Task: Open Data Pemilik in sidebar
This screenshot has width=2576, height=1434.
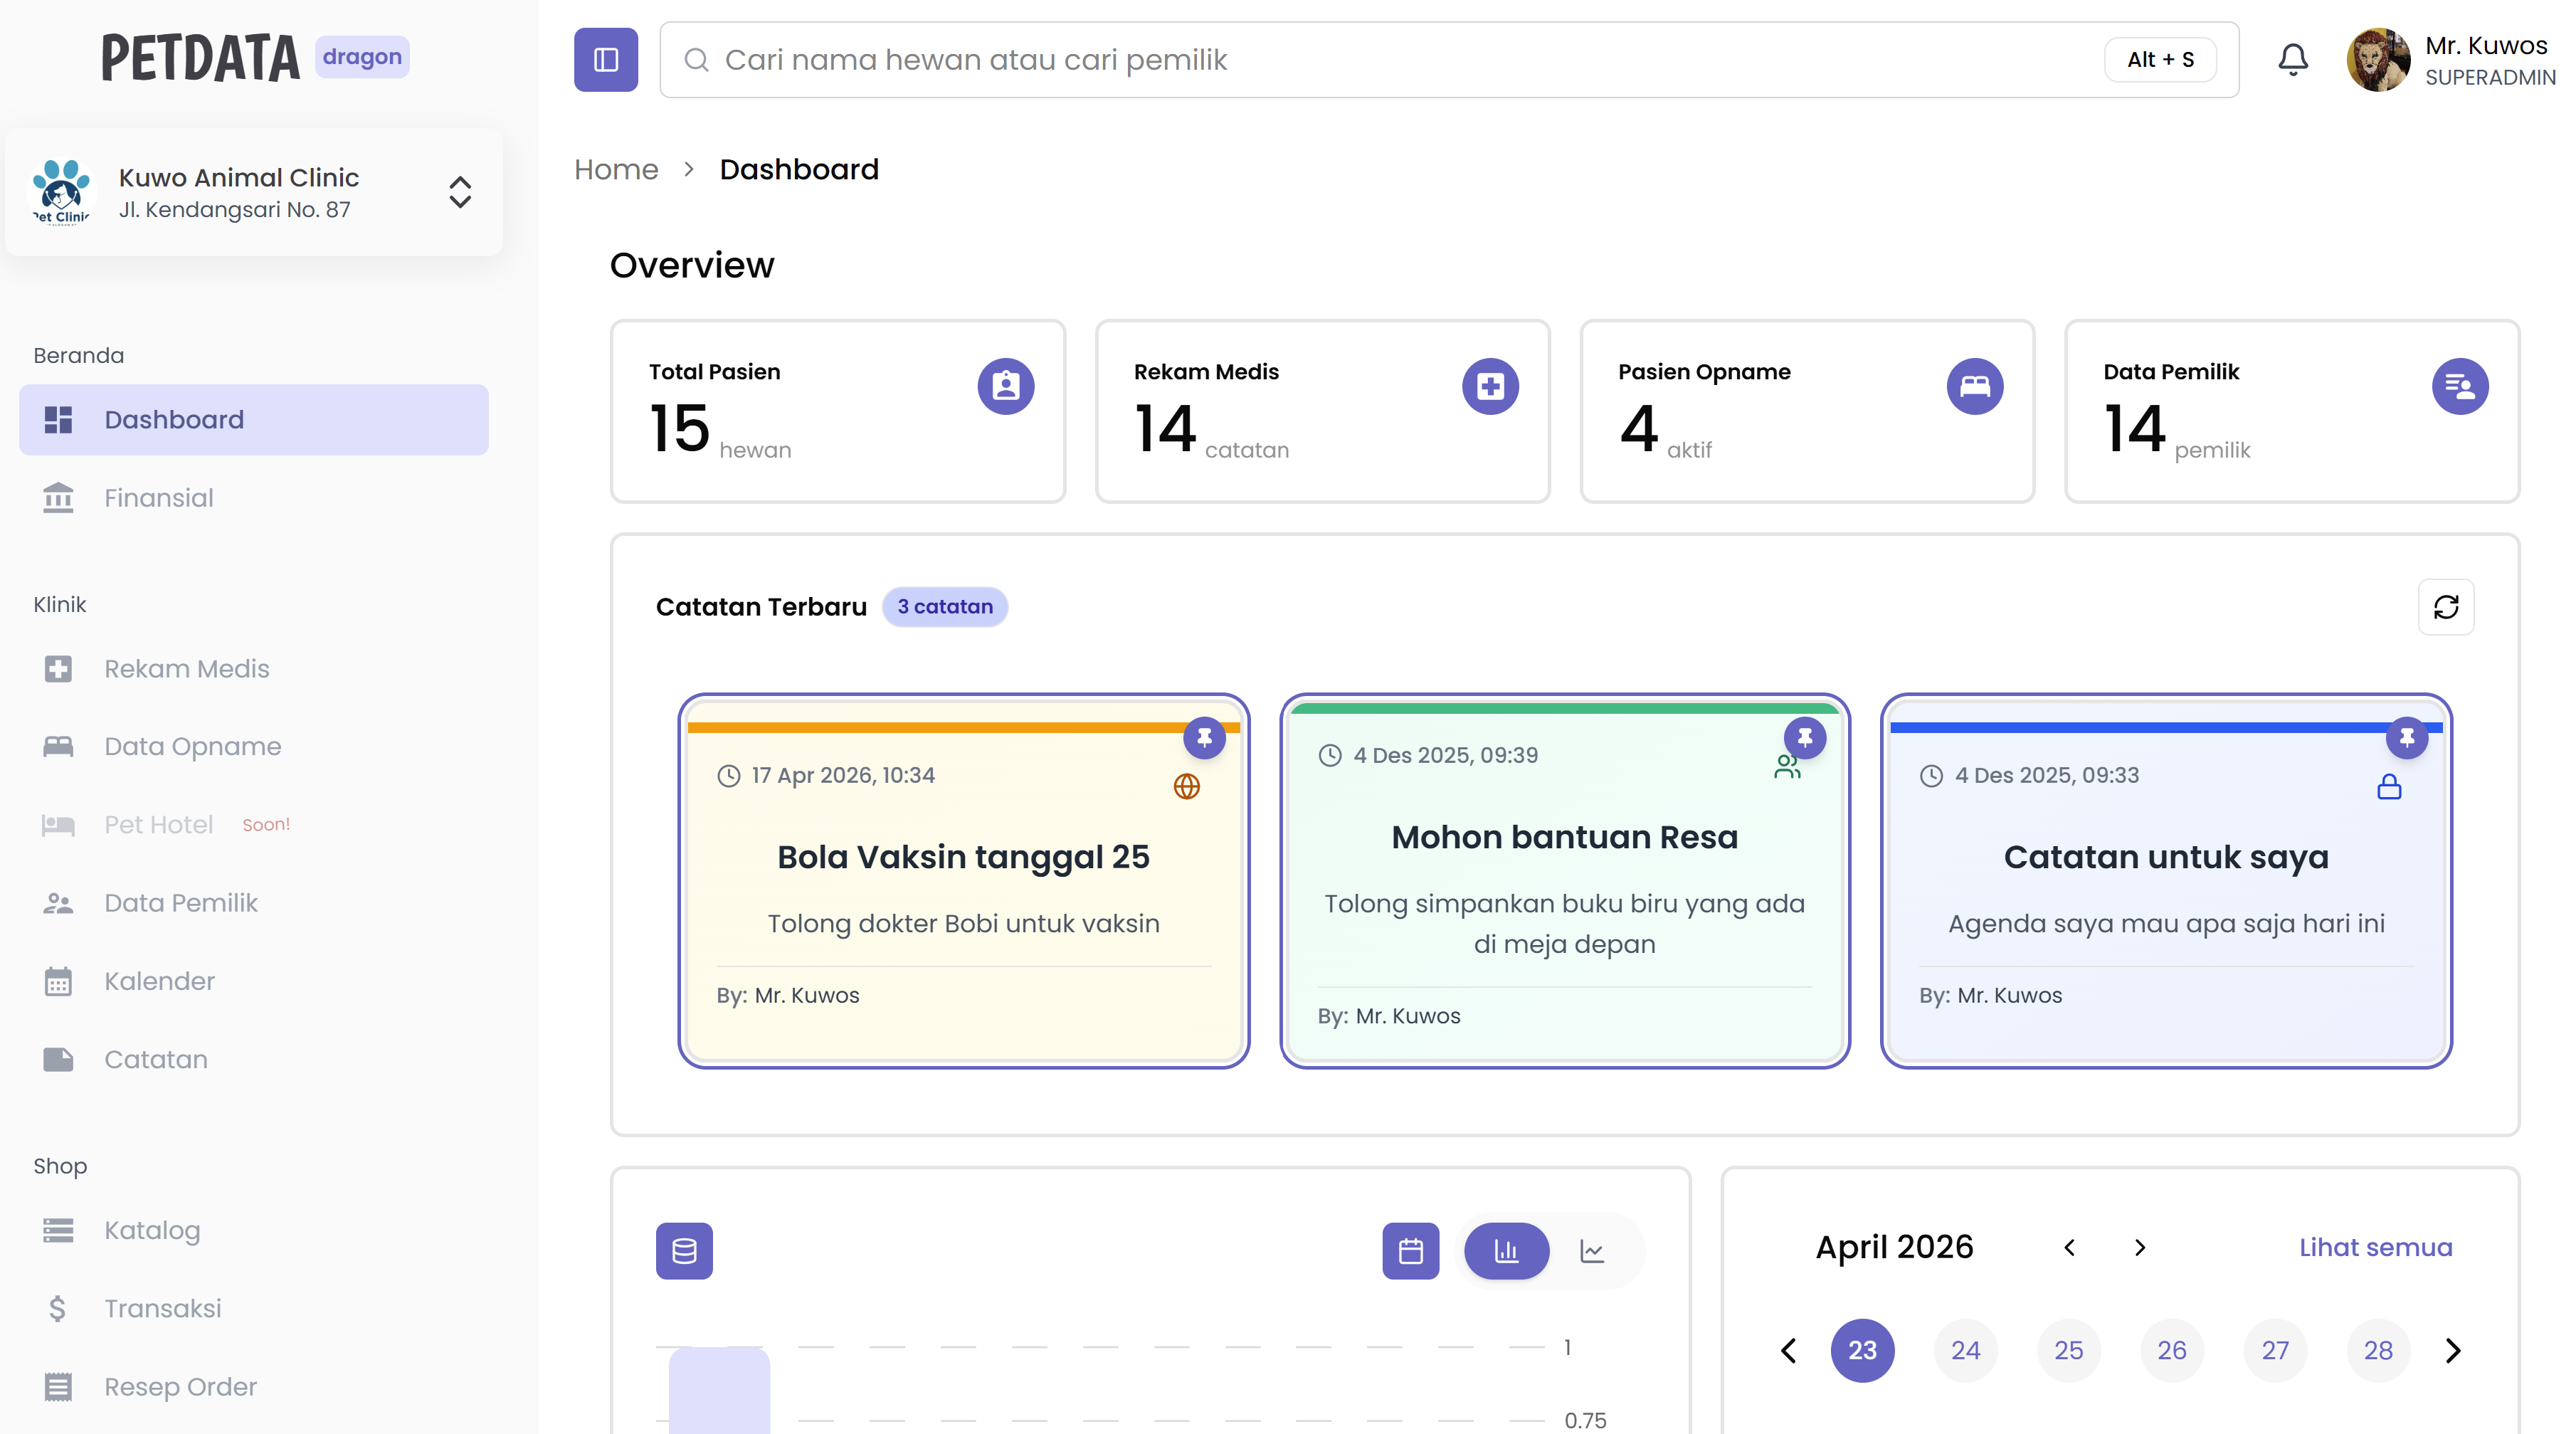Action: coord(254,903)
